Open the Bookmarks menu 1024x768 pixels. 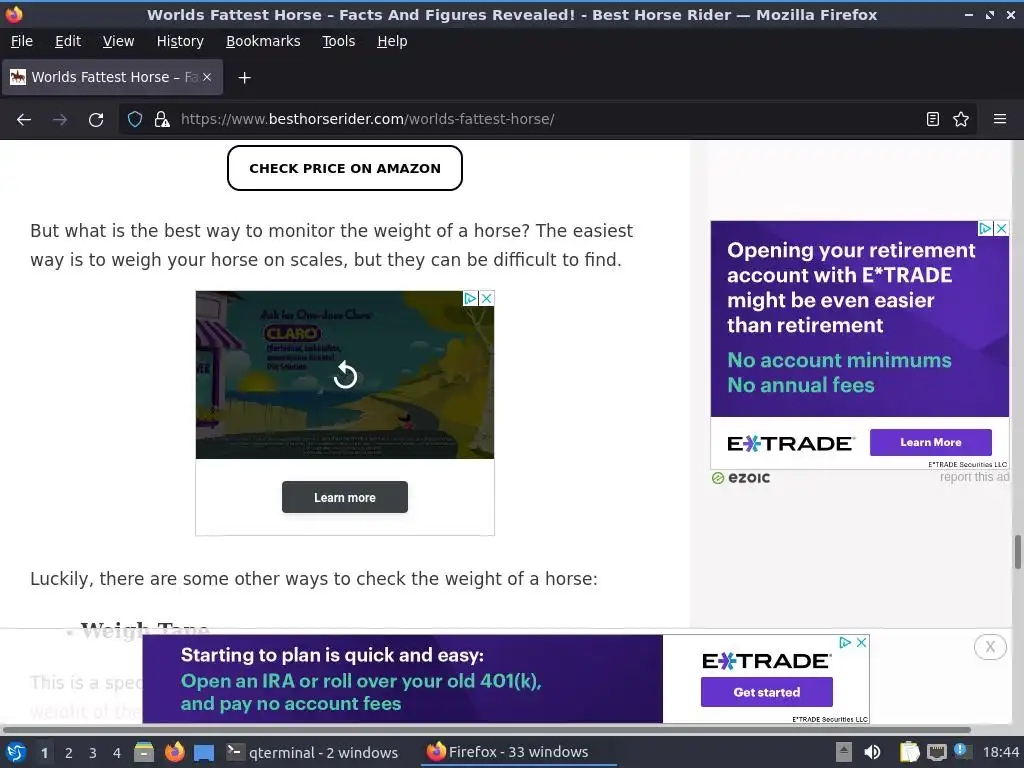[263, 41]
